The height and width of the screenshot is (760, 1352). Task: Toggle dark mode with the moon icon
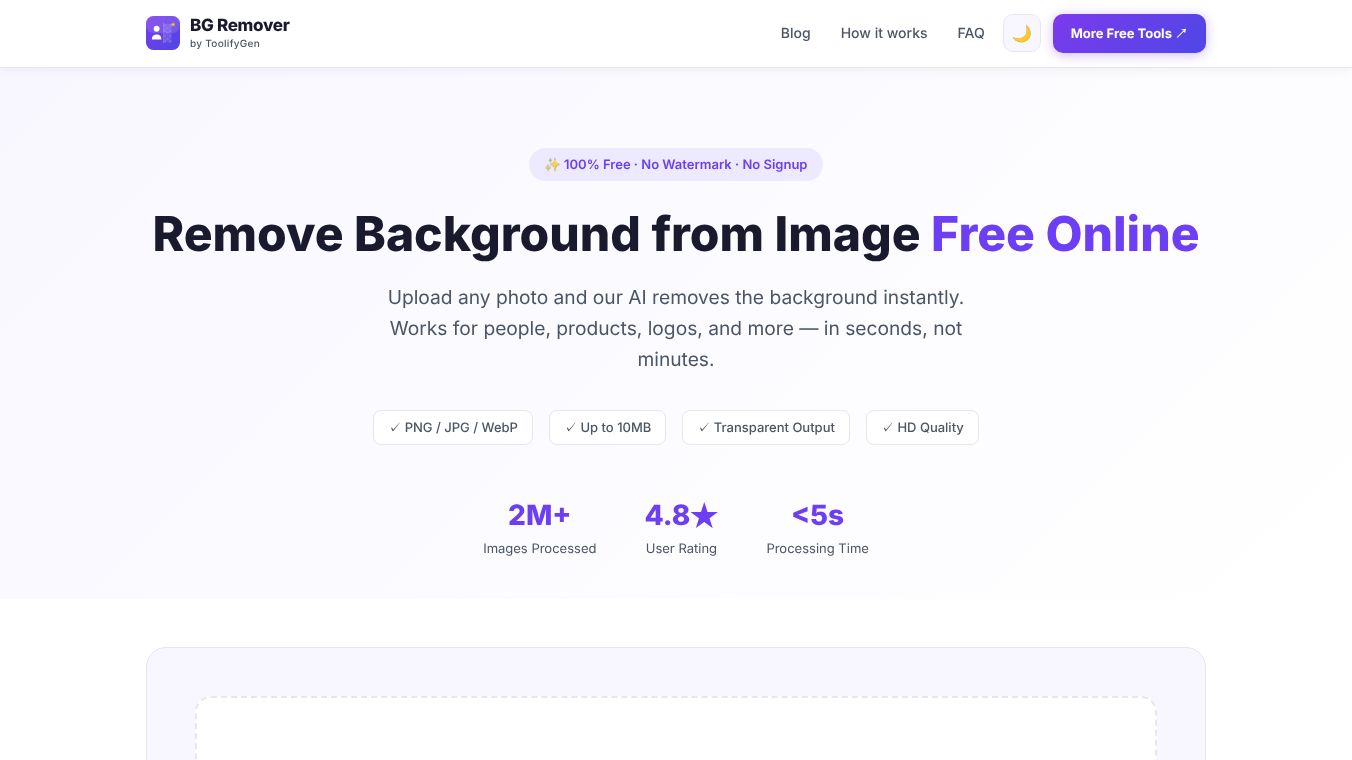tap(1021, 33)
